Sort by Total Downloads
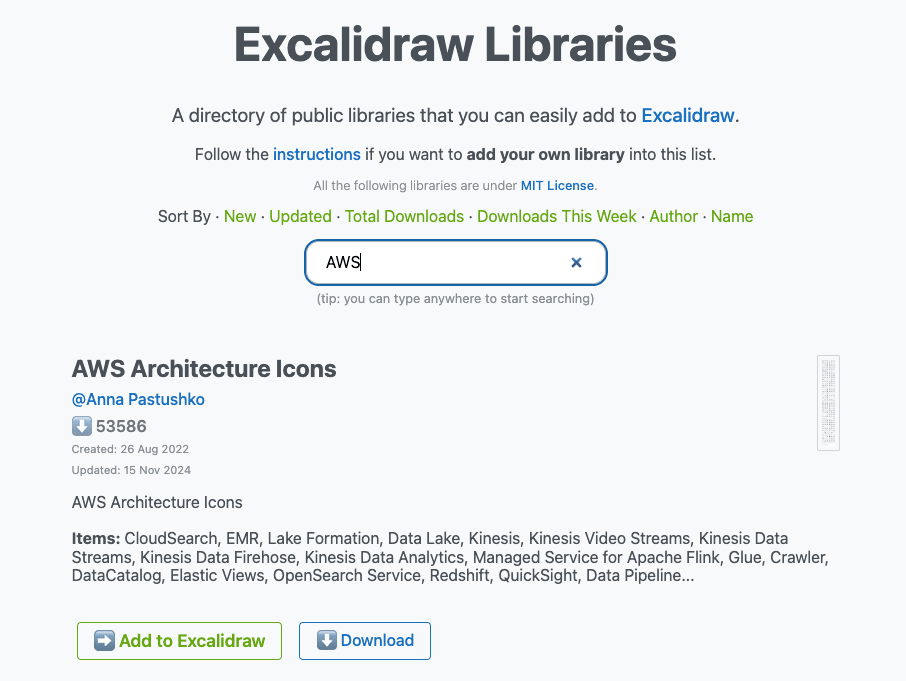This screenshot has height=681, width=906. coord(404,216)
